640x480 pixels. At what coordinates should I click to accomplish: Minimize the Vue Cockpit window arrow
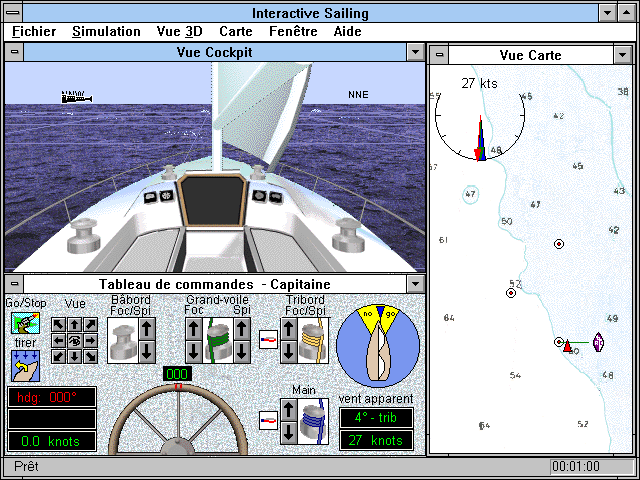pyautogui.click(x=416, y=52)
